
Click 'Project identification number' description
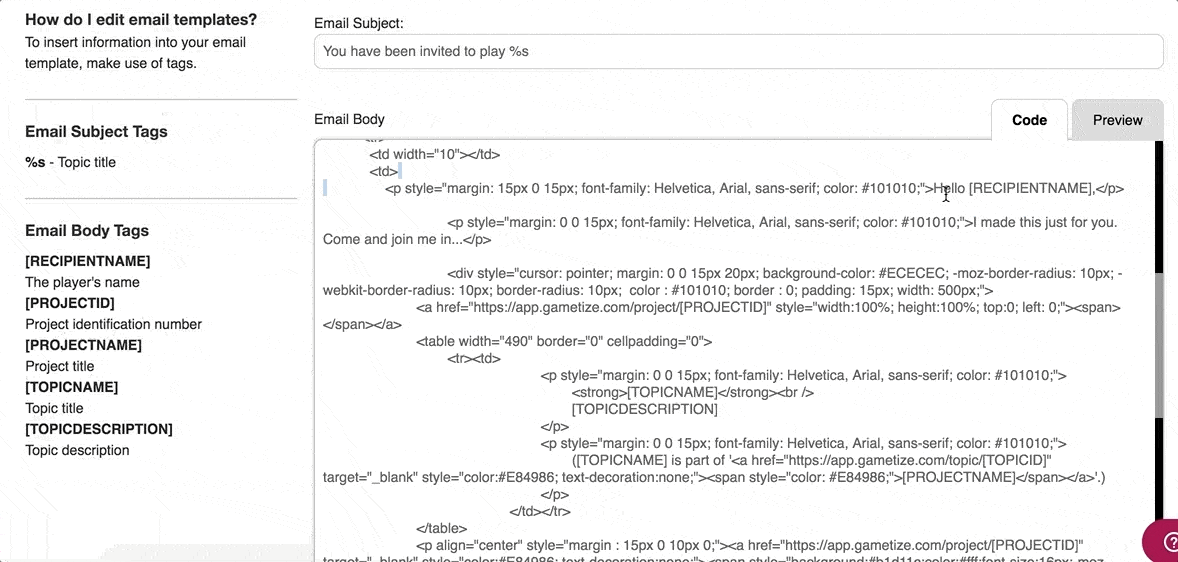click(113, 325)
